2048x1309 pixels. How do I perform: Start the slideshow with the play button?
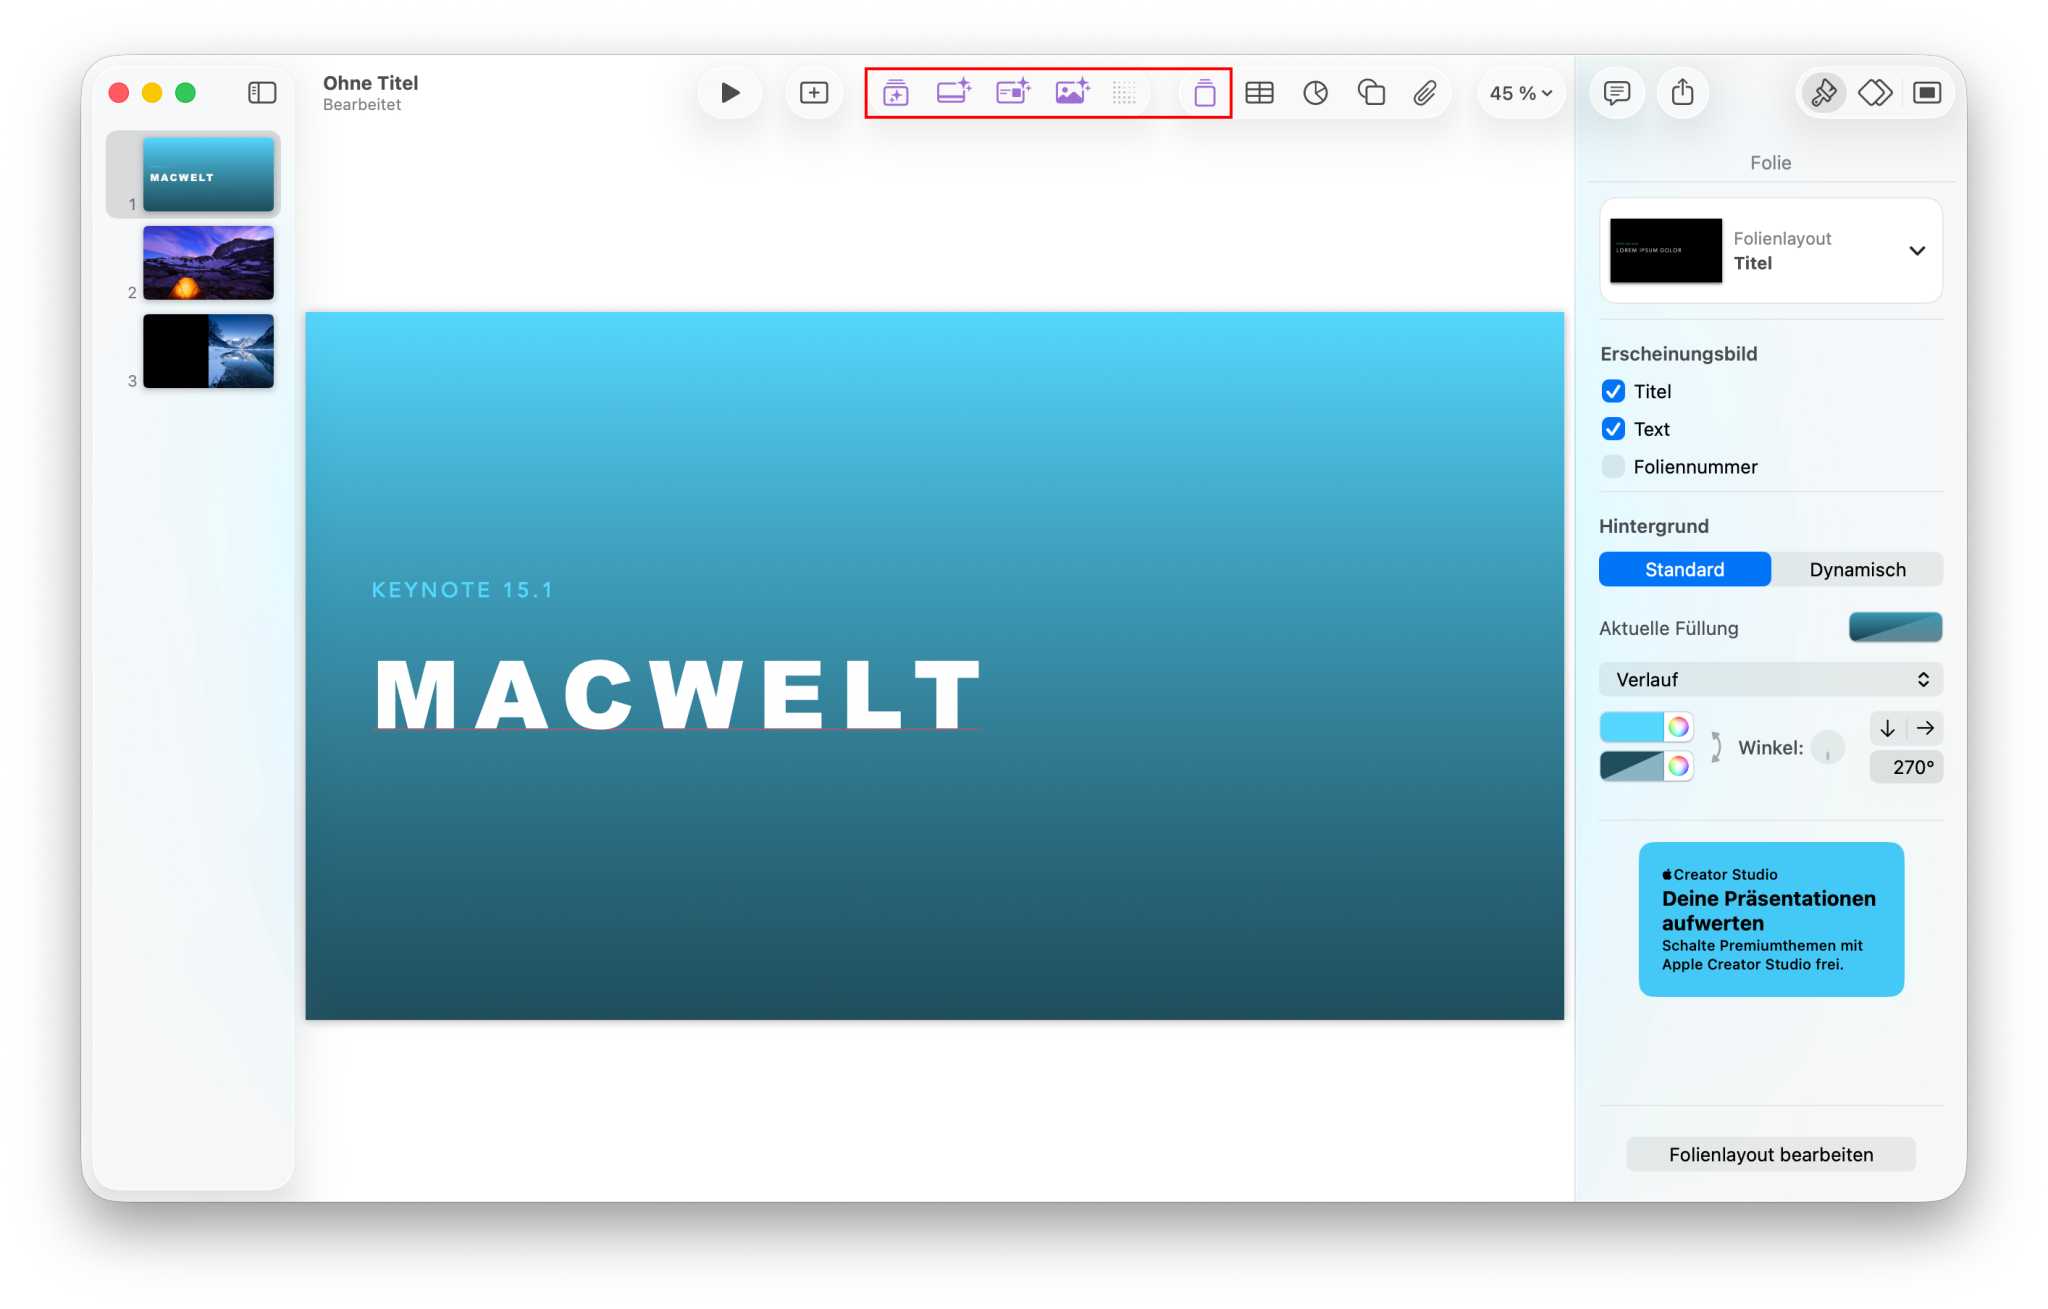pyautogui.click(x=730, y=93)
